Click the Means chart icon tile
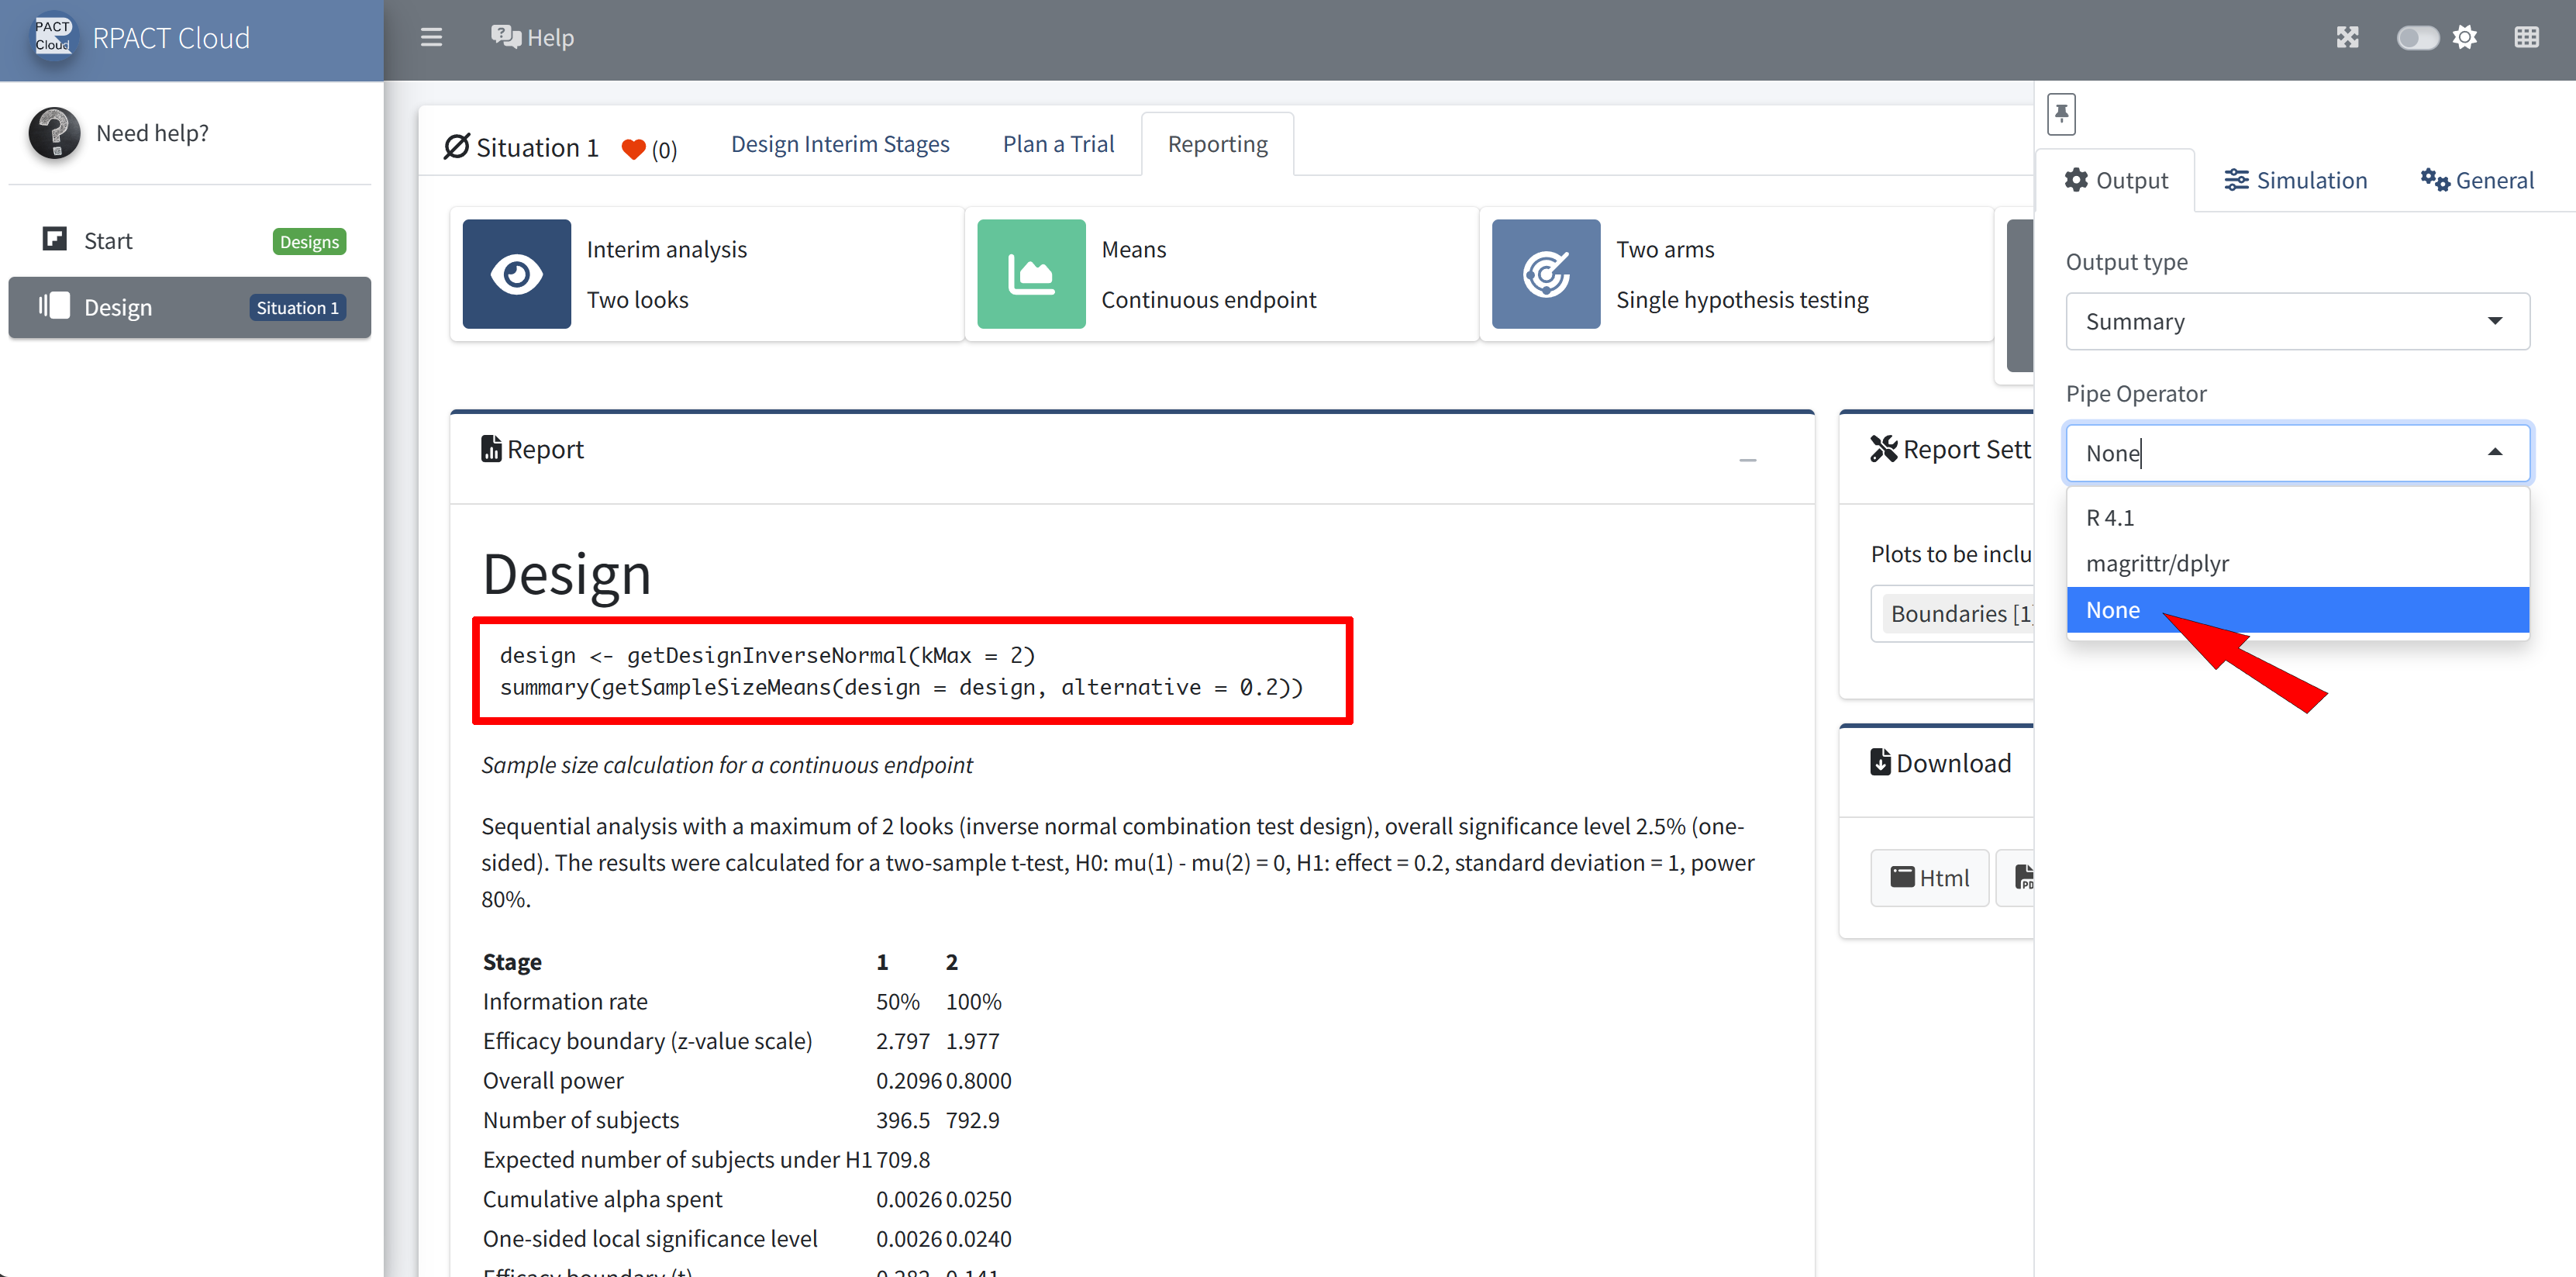 1031,274
